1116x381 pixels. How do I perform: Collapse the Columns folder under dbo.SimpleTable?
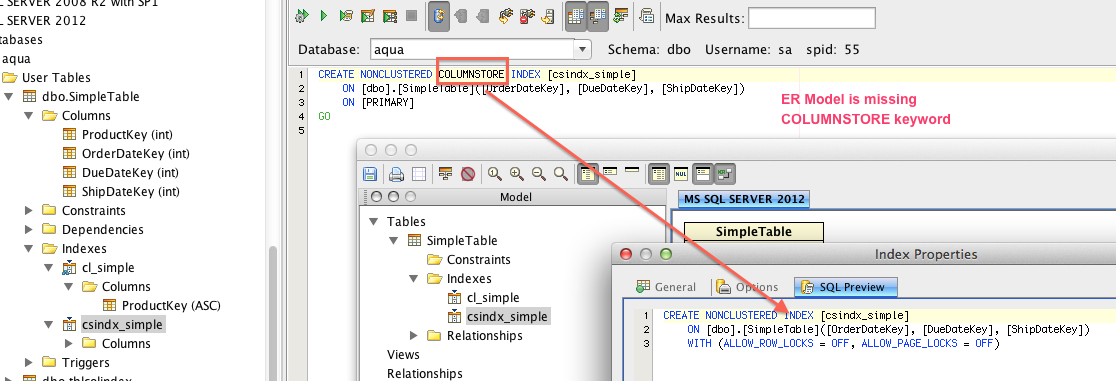pos(29,115)
